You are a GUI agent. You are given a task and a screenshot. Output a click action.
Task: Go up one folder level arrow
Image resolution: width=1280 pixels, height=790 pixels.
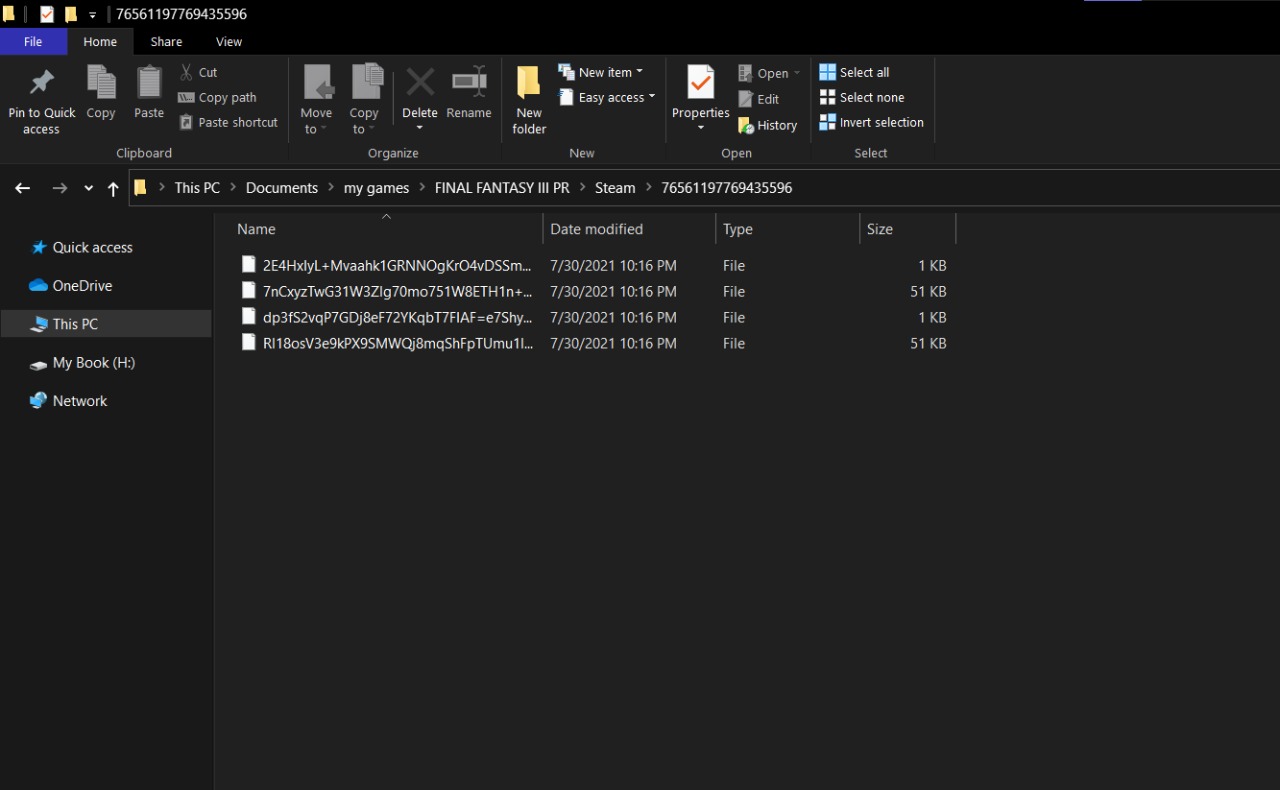[x=113, y=188]
